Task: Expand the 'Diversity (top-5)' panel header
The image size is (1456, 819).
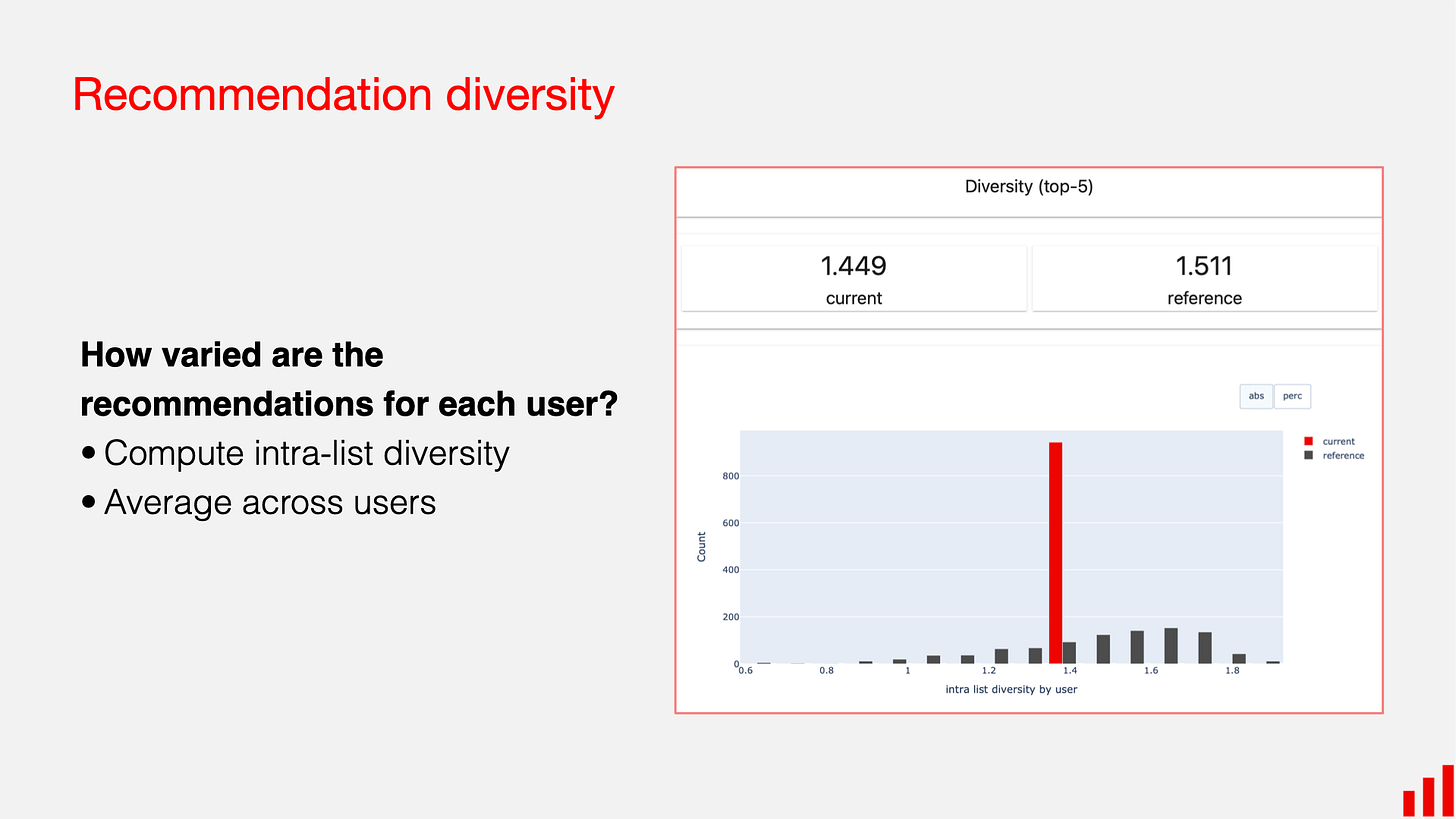Action: click(x=1029, y=187)
